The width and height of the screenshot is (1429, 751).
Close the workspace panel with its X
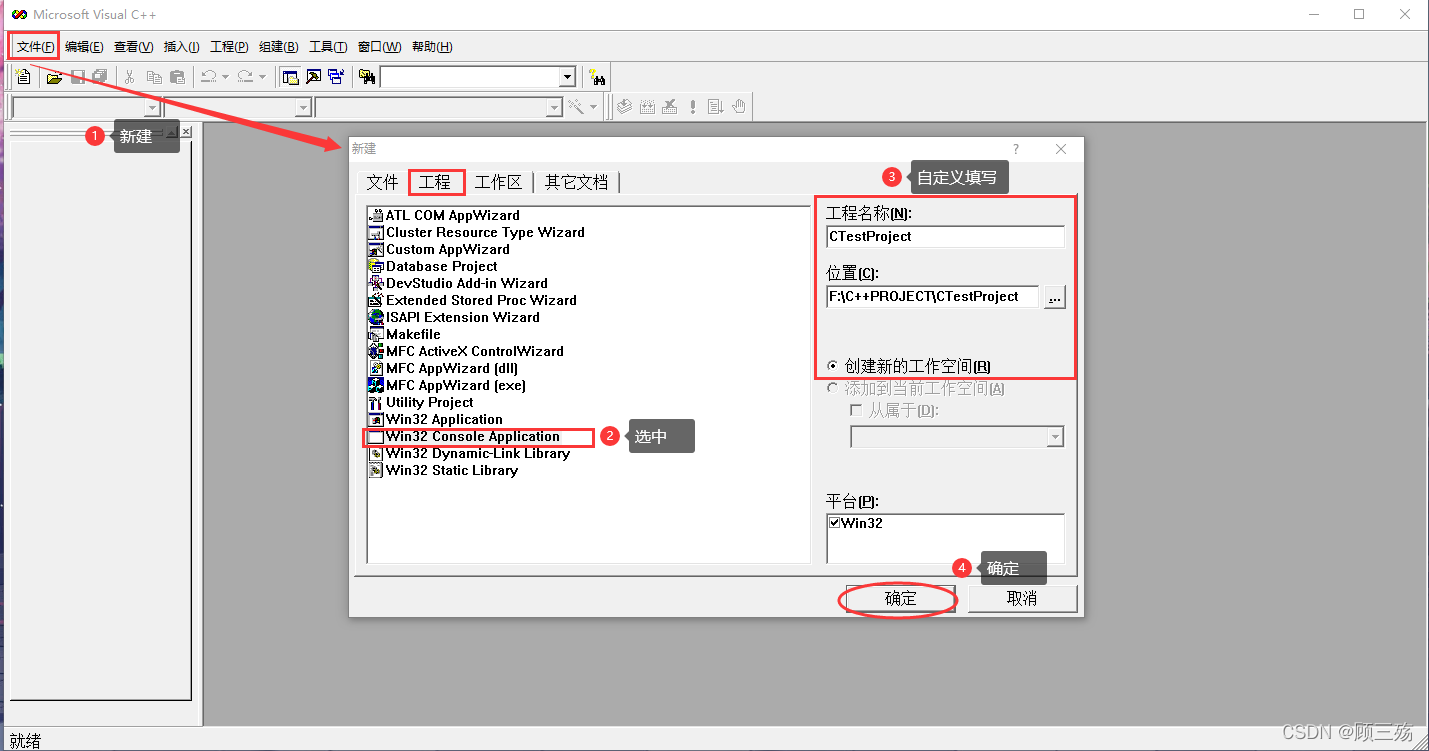pos(186,132)
